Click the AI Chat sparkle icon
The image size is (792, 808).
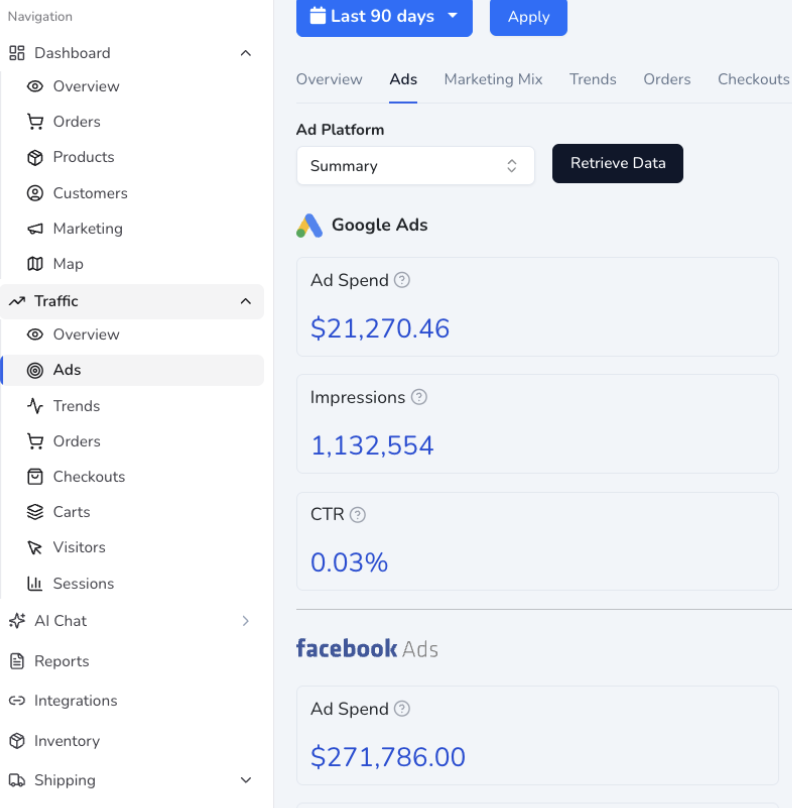click(x=17, y=621)
